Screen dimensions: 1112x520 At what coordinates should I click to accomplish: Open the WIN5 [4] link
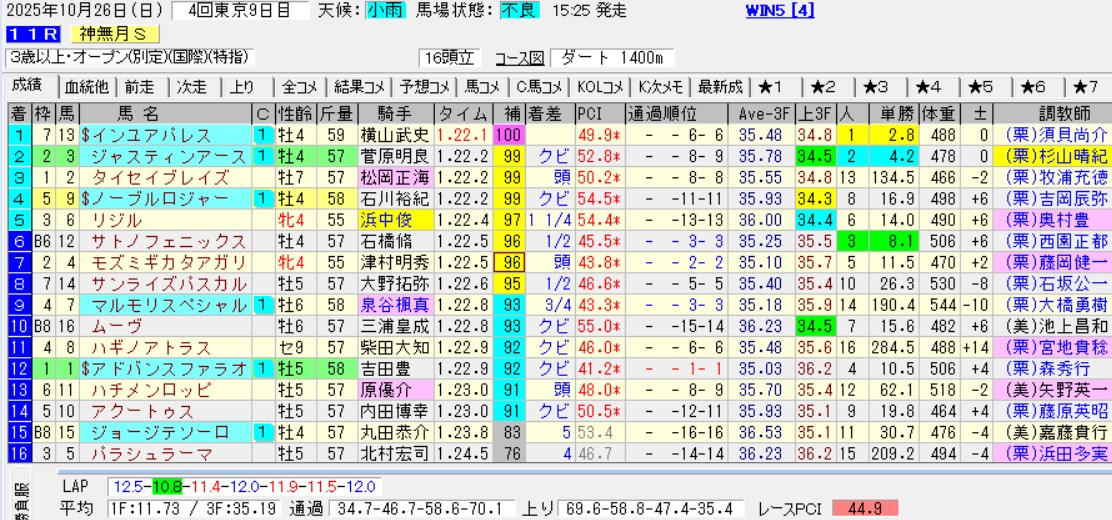pyautogui.click(x=779, y=11)
